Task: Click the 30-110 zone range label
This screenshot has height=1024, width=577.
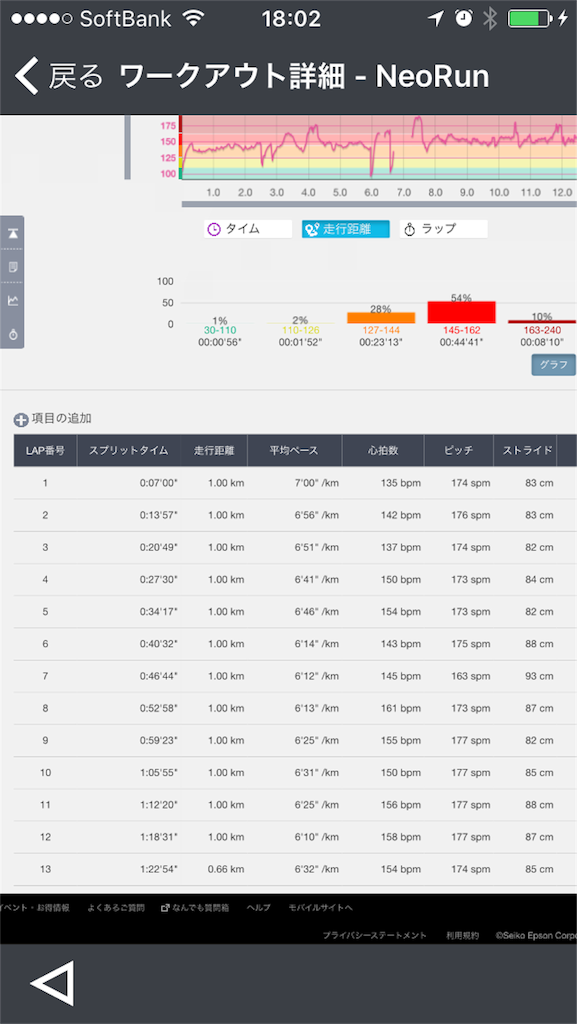Action: point(220,330)
